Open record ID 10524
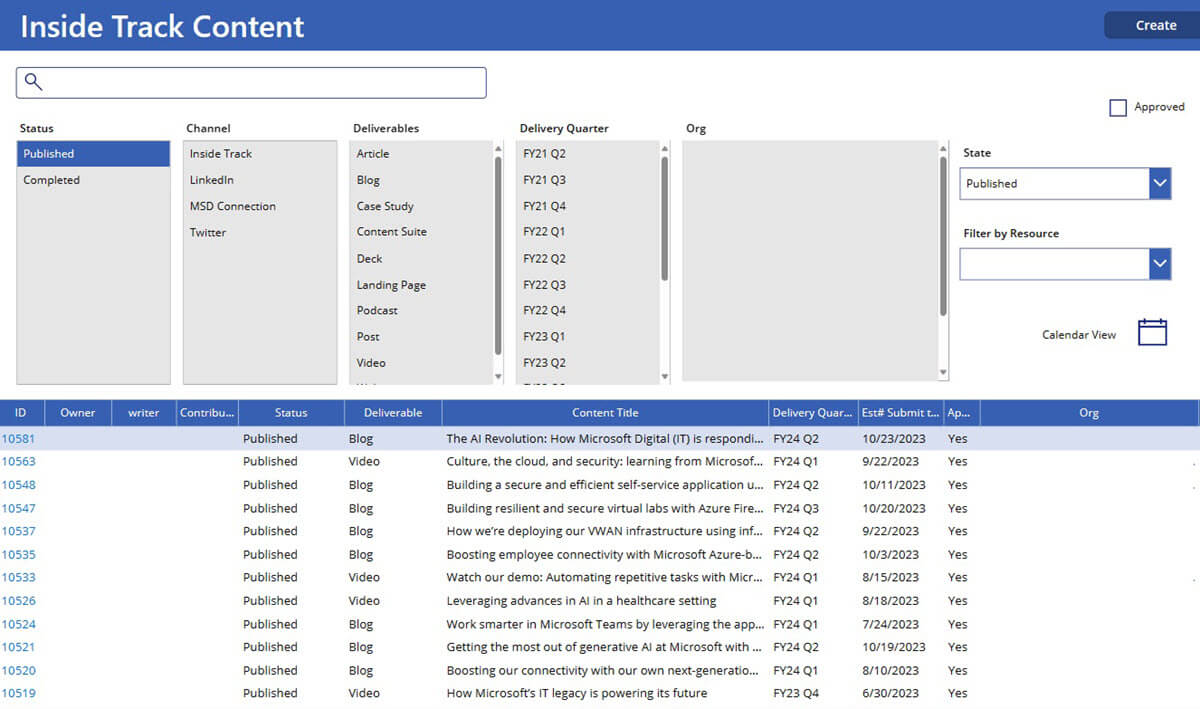1200x709 pixels. coord(18,624)
